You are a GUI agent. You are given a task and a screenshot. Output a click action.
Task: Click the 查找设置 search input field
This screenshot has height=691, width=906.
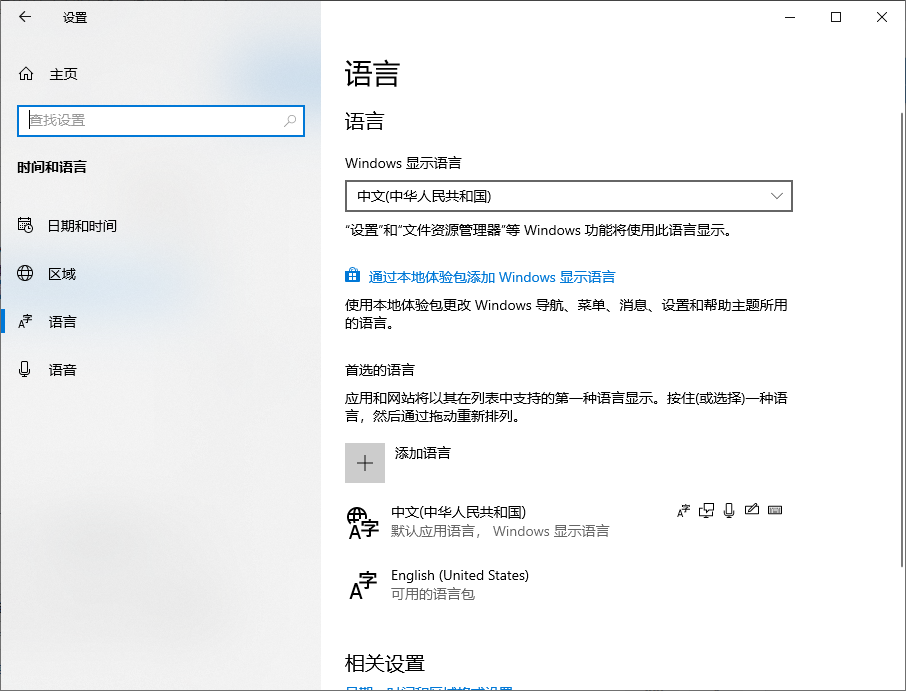click(x=150, y=120)
